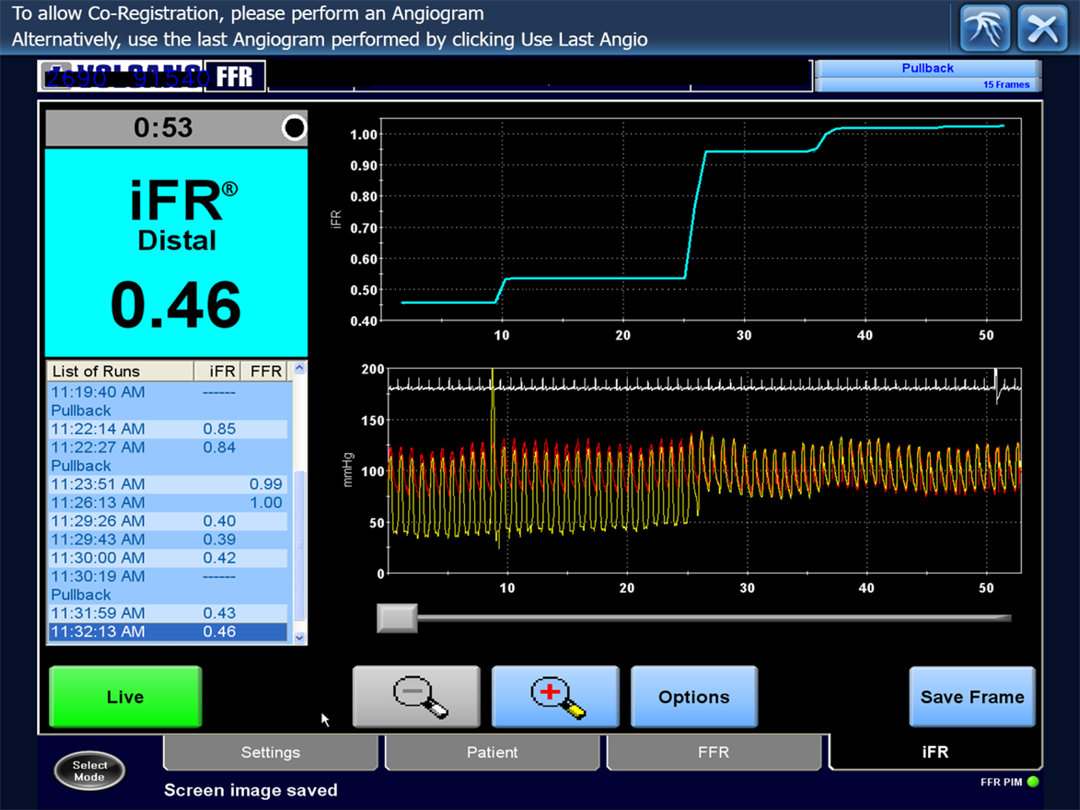Image resolution: width=1080 pixels, height=810 pixels.
Task: Click the iFR column header in run list
Action: tap(217, 371)
